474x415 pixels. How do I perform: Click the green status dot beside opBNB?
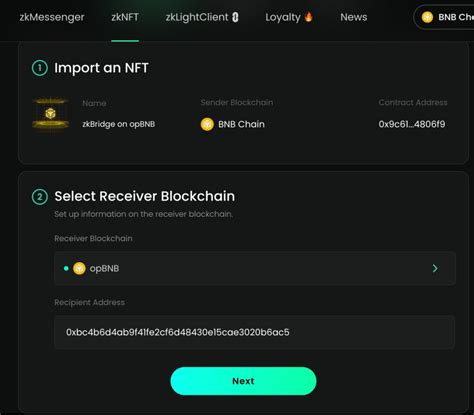click(66, 268)
